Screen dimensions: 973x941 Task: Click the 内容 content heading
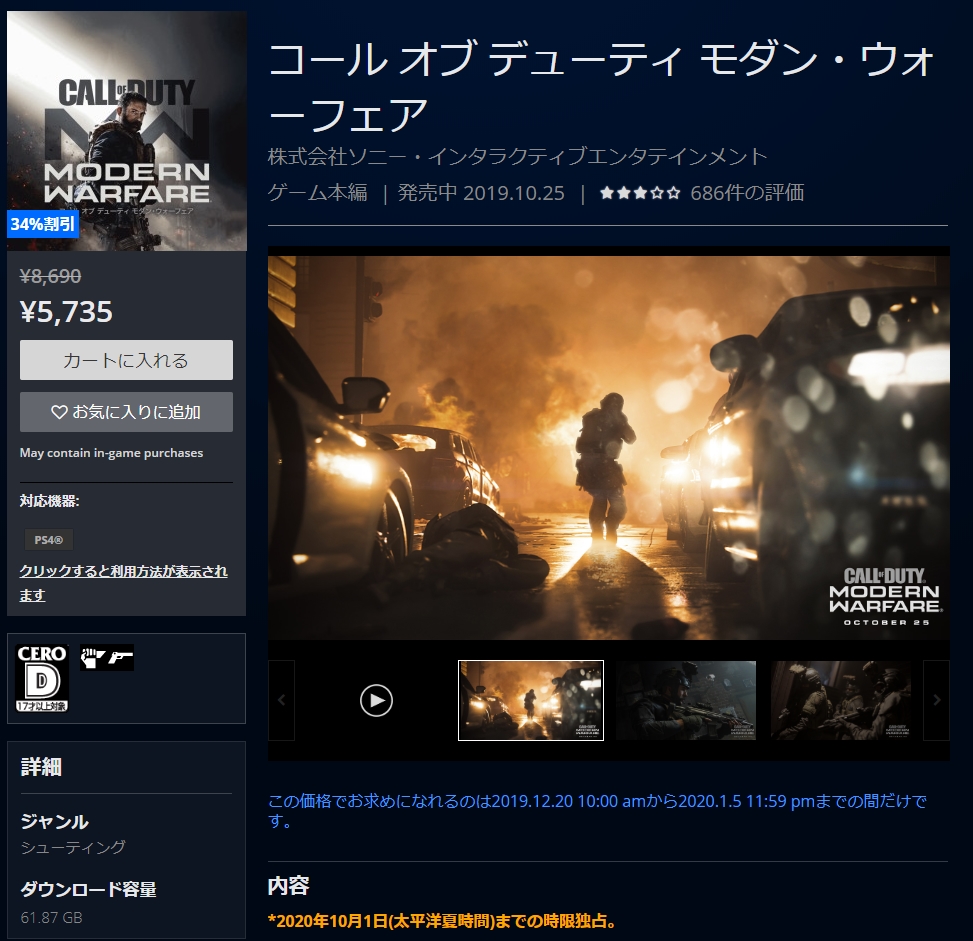pos(288,886)
